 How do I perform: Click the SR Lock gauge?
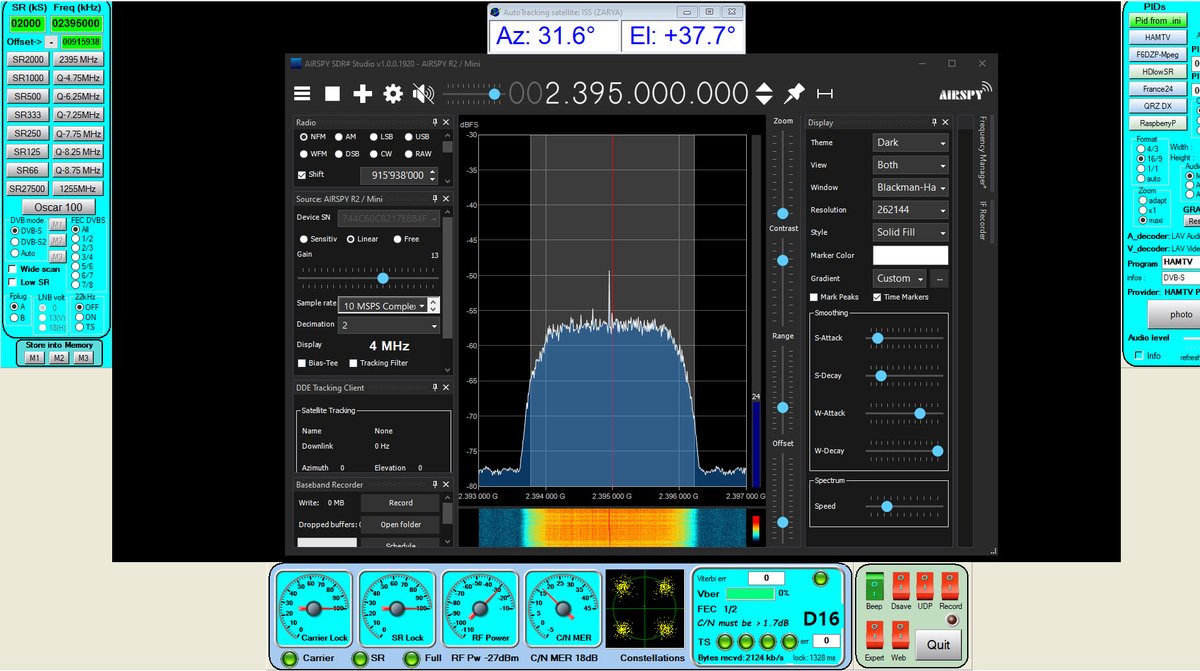pyautogui.click(x=397, y=608)
